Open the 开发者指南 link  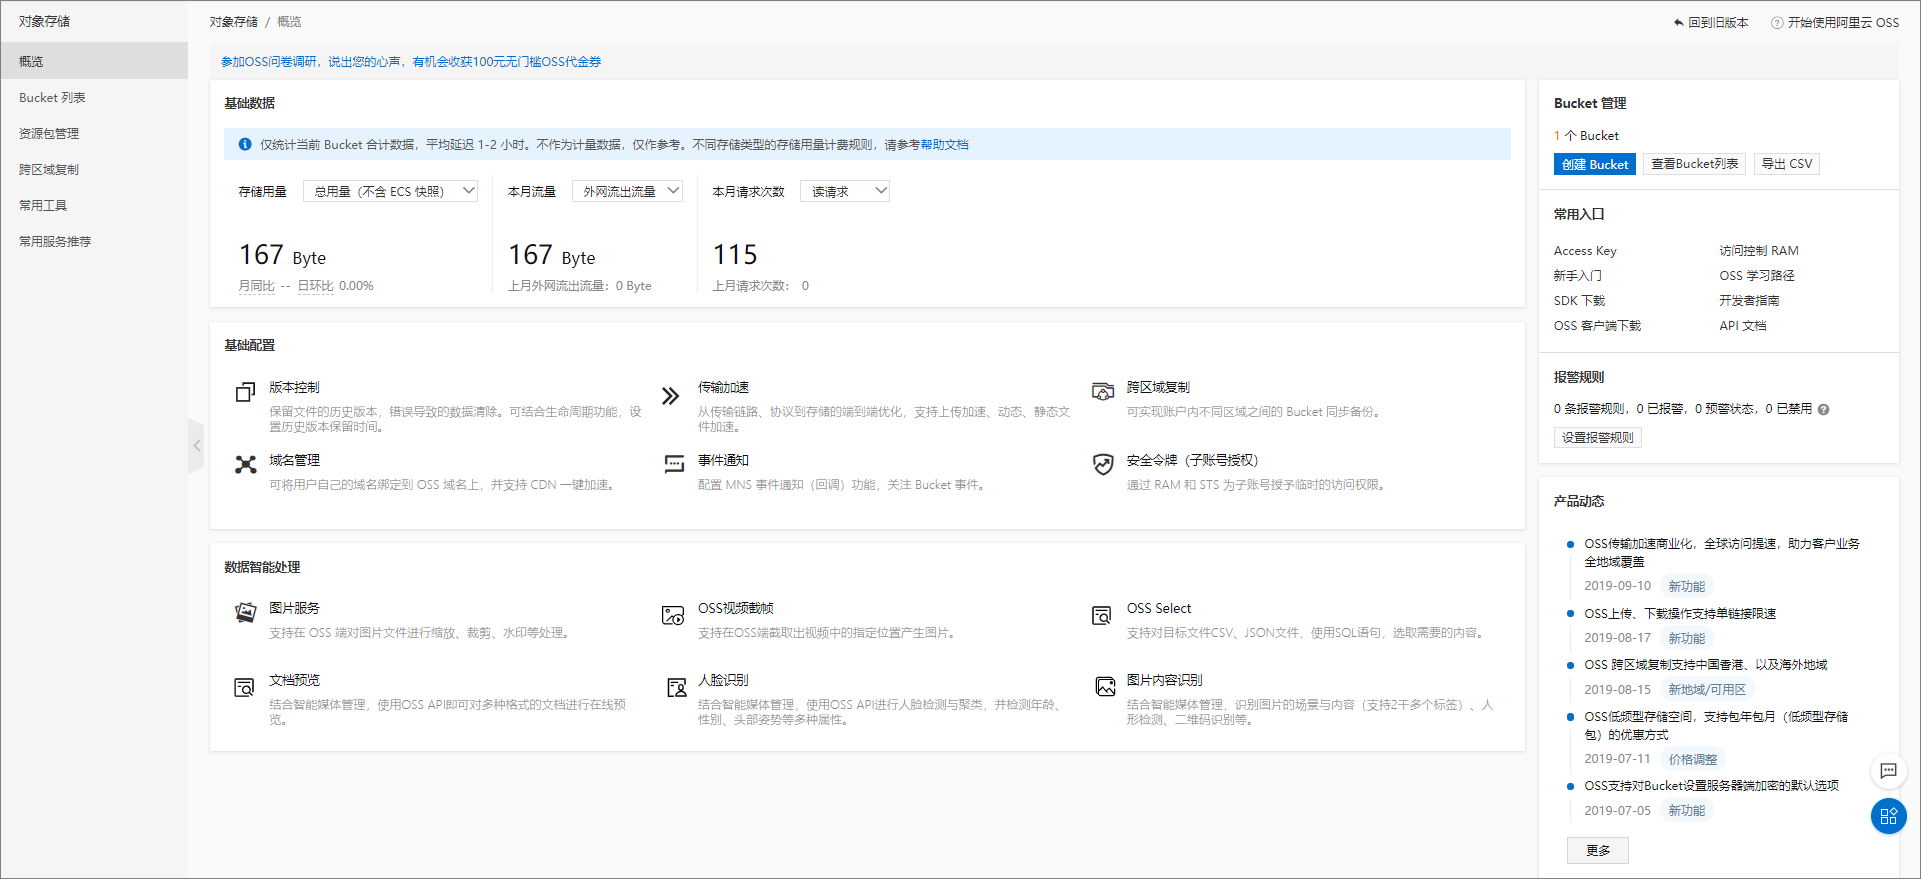click(1749, 301)
